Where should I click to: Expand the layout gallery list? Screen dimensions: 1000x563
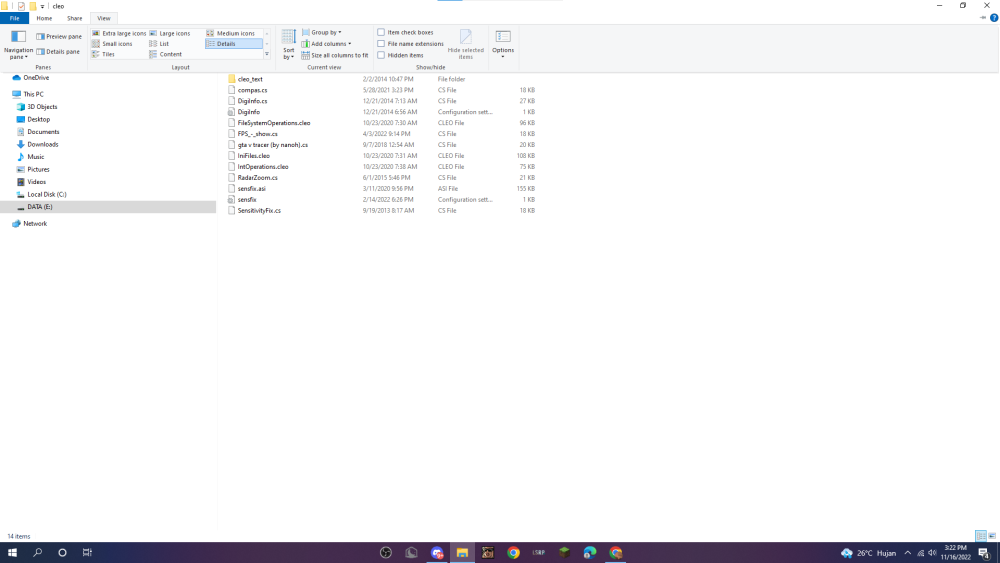(267, 54)
